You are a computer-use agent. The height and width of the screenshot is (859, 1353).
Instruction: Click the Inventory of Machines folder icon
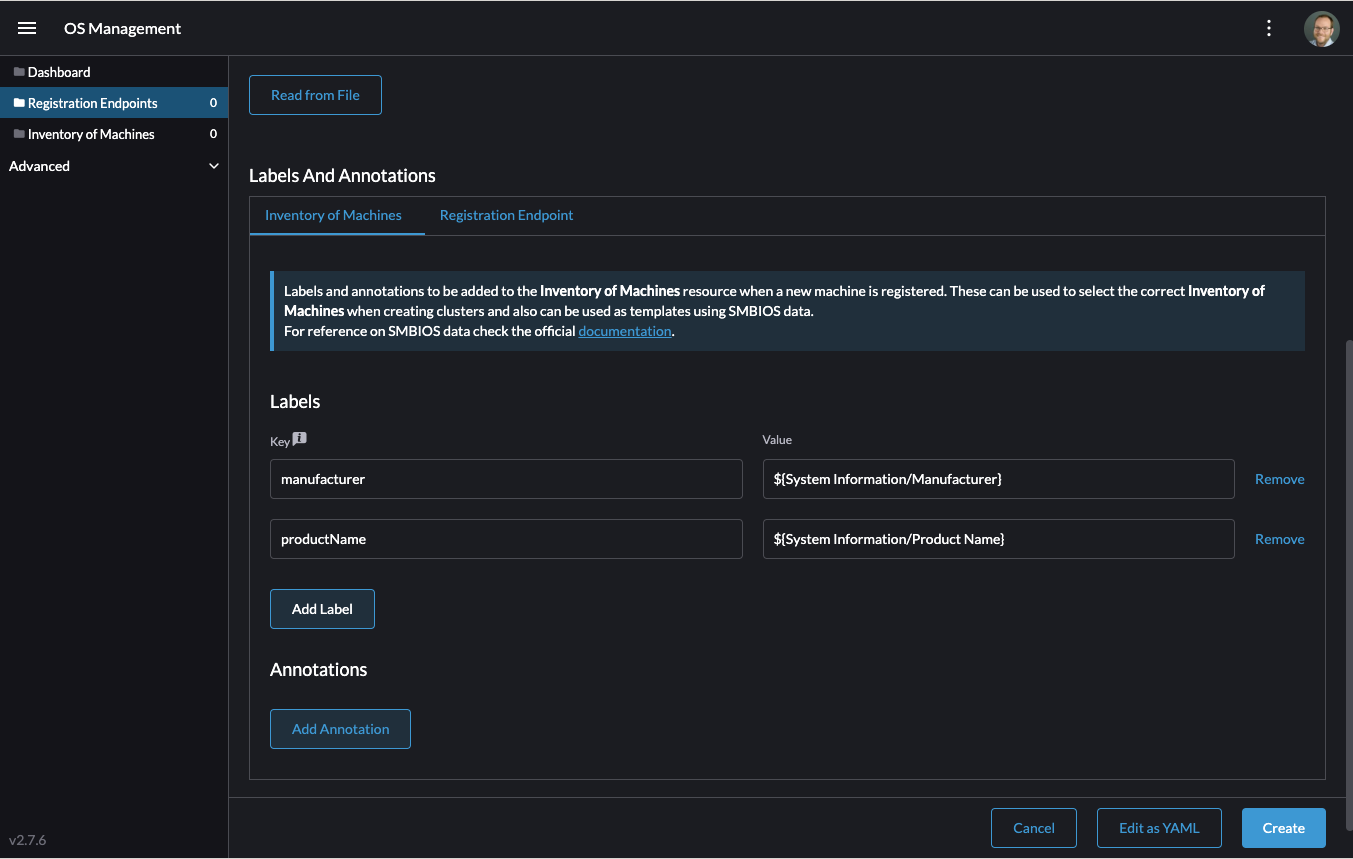tap(19, 134)
